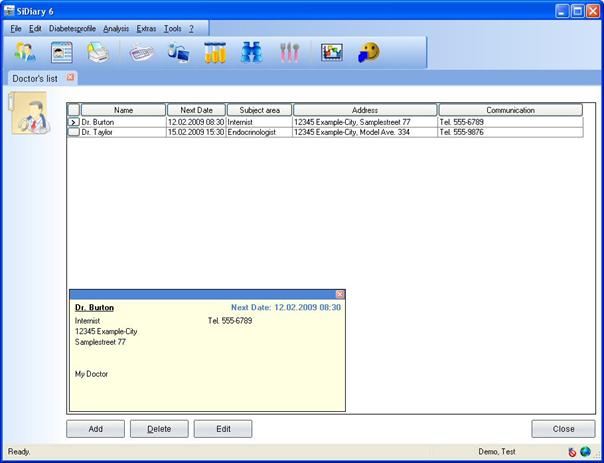Sort list by Next Date column header
604x463 pixels.
click(x=196, y=110)
